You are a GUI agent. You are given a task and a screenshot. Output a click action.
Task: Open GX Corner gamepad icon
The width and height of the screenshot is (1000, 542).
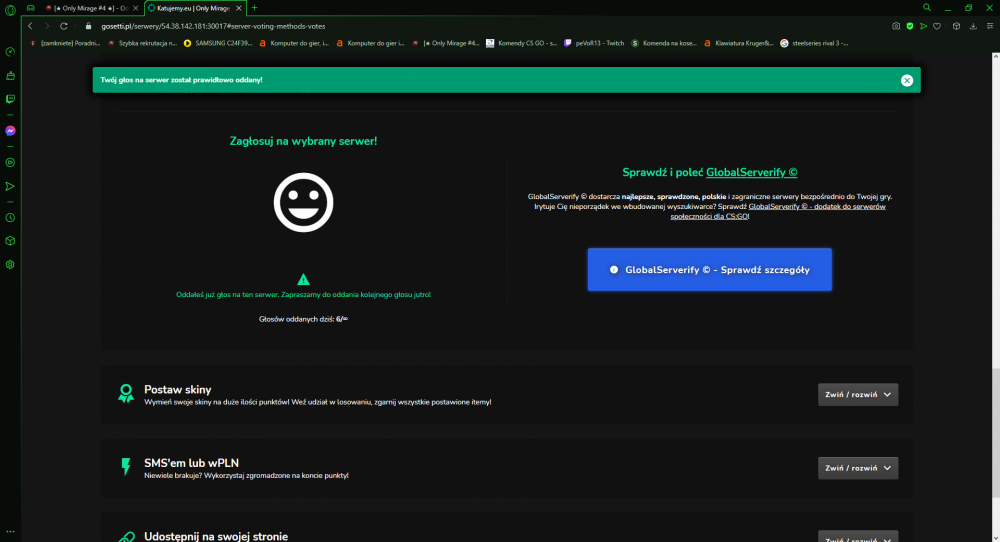coord(31,8)
